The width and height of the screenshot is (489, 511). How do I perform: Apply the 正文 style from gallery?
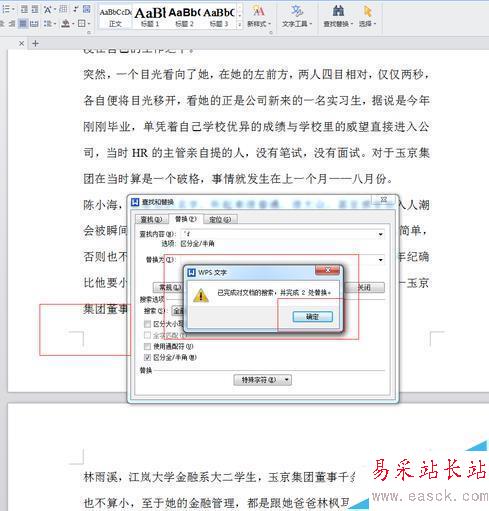[115, 17]
